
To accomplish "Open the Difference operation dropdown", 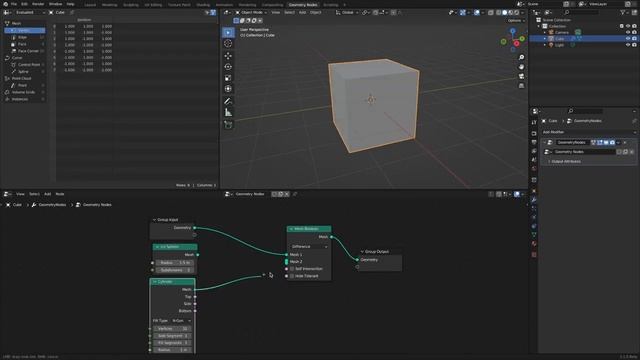I will pos(309,247).
